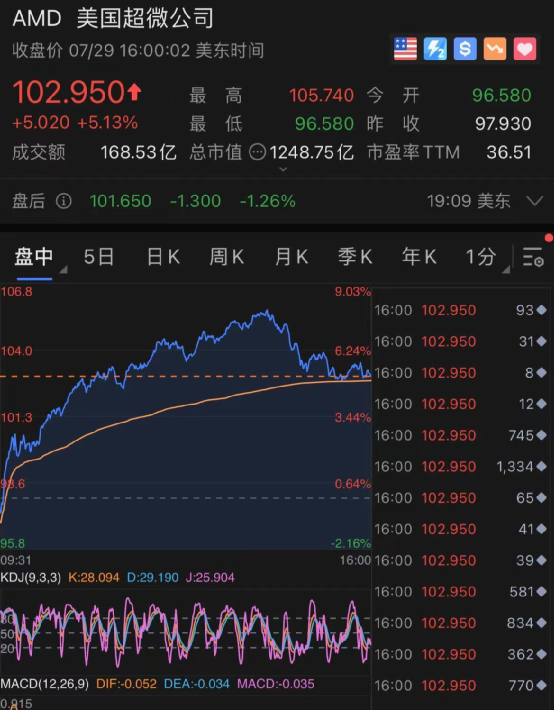Tap the 总市值 value 1248.75亿

pyautogui.click(x=312, y=153)
